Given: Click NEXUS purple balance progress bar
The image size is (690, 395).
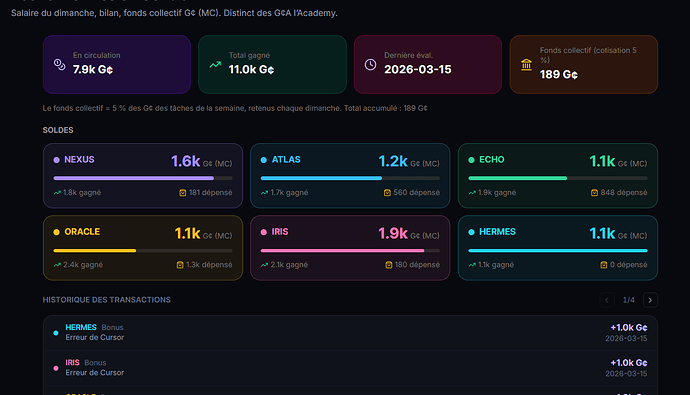Looking at the screenshot, I should (143, 178).
